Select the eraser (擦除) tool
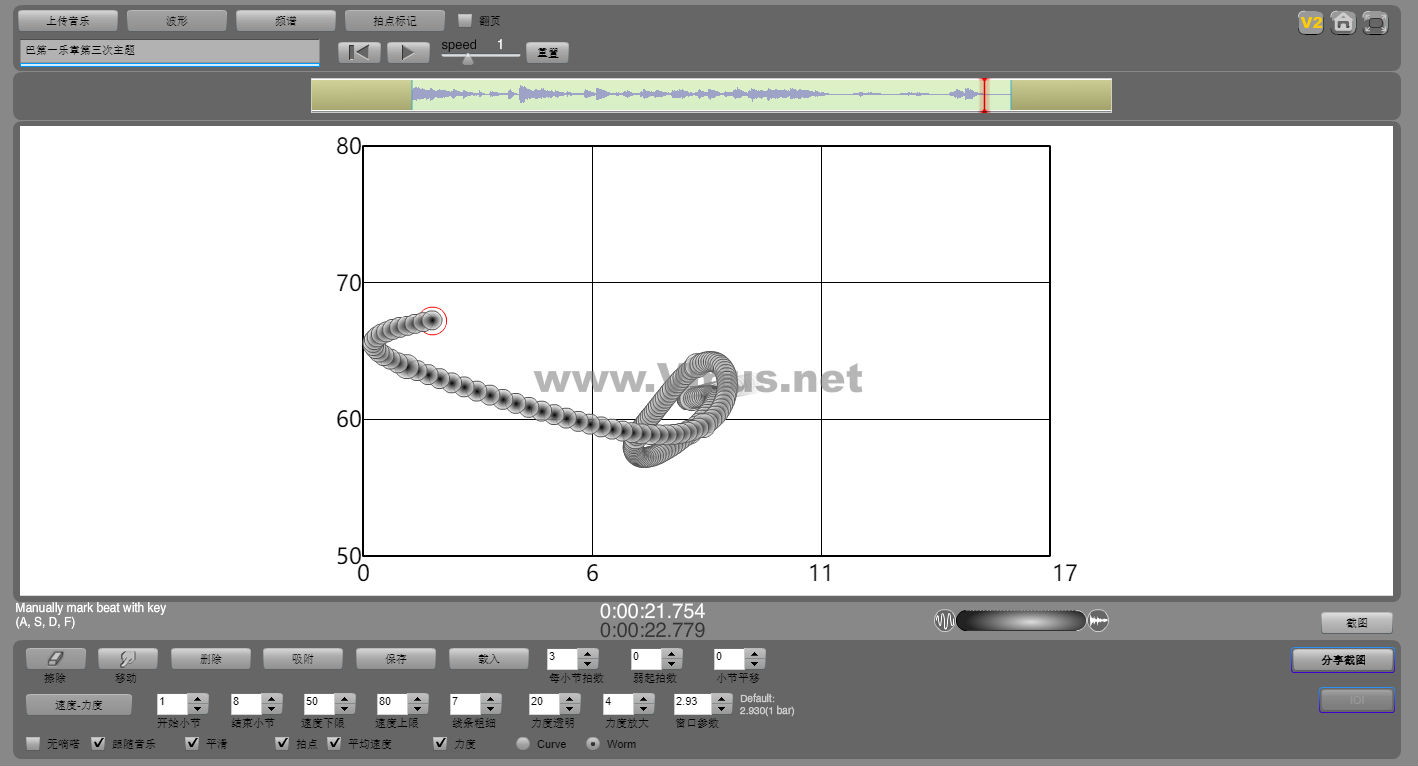 (x=55, y=658)
